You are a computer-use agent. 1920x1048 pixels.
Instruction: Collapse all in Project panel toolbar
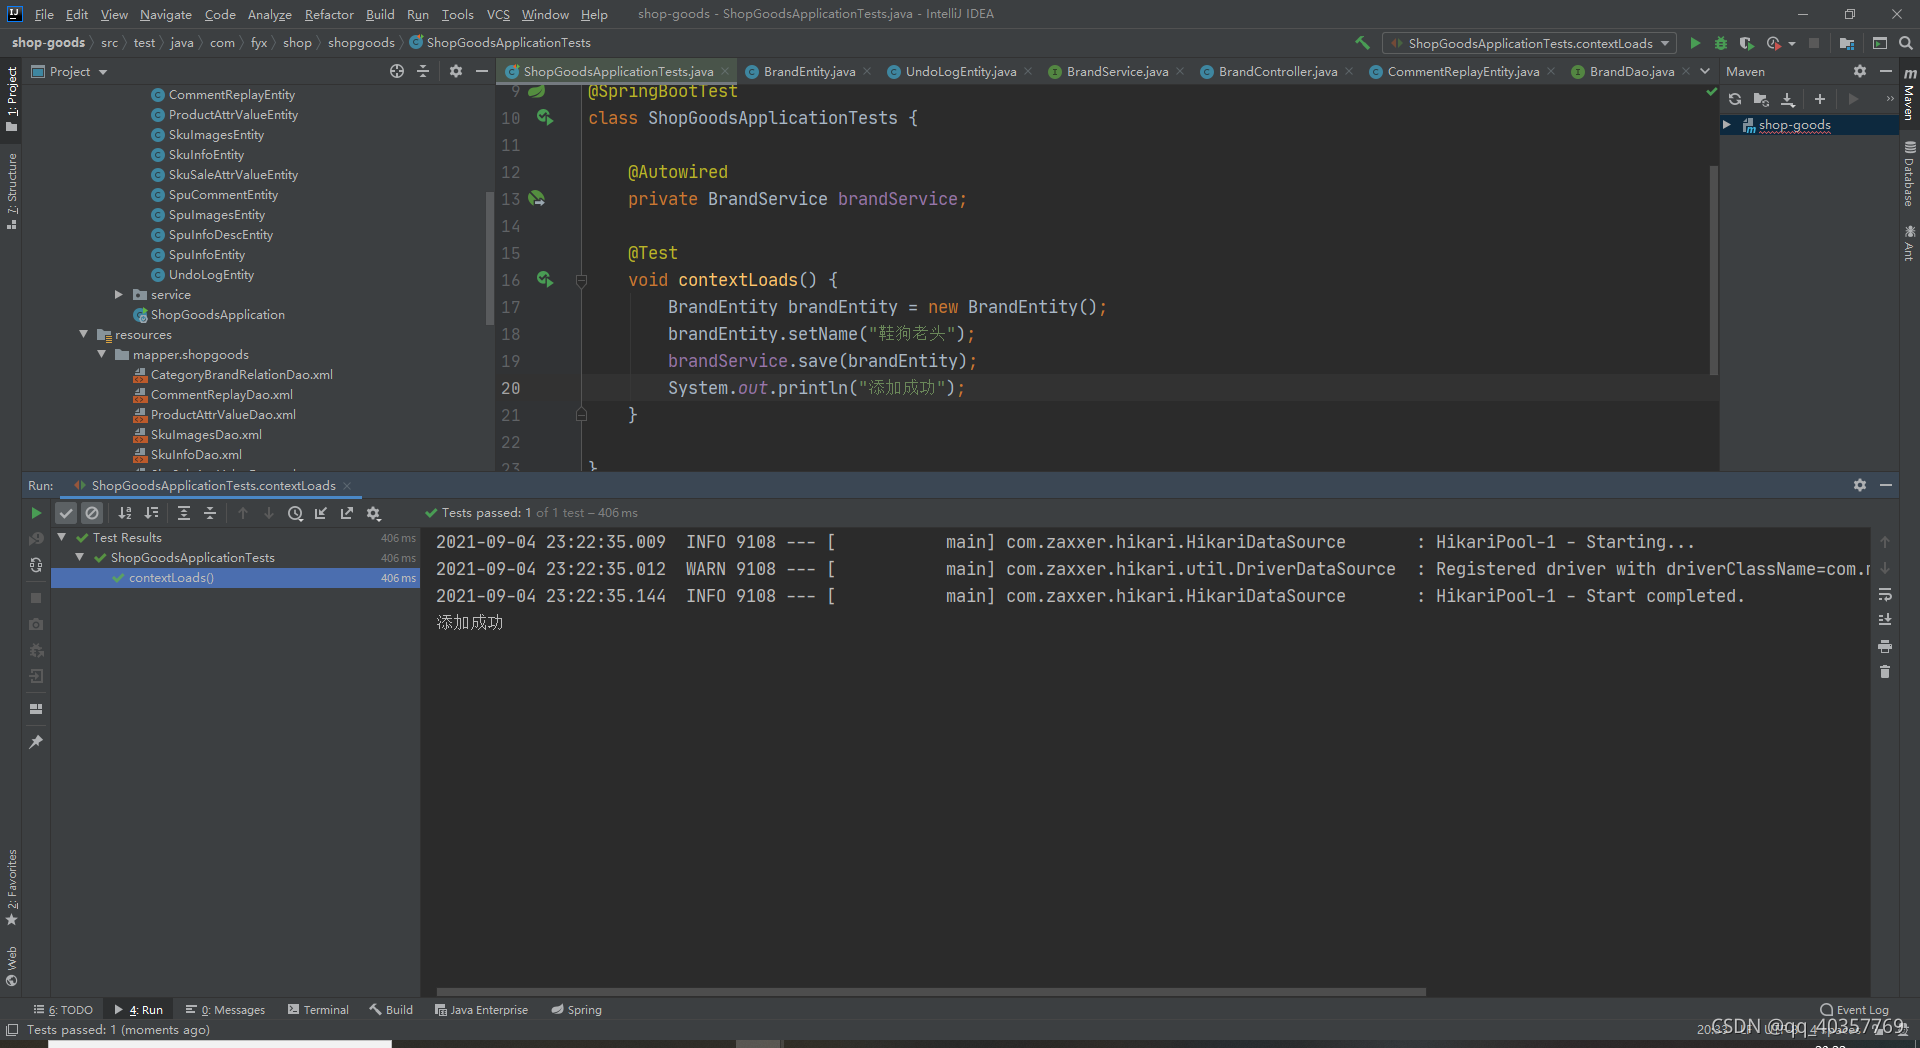(x=423, y=71)
